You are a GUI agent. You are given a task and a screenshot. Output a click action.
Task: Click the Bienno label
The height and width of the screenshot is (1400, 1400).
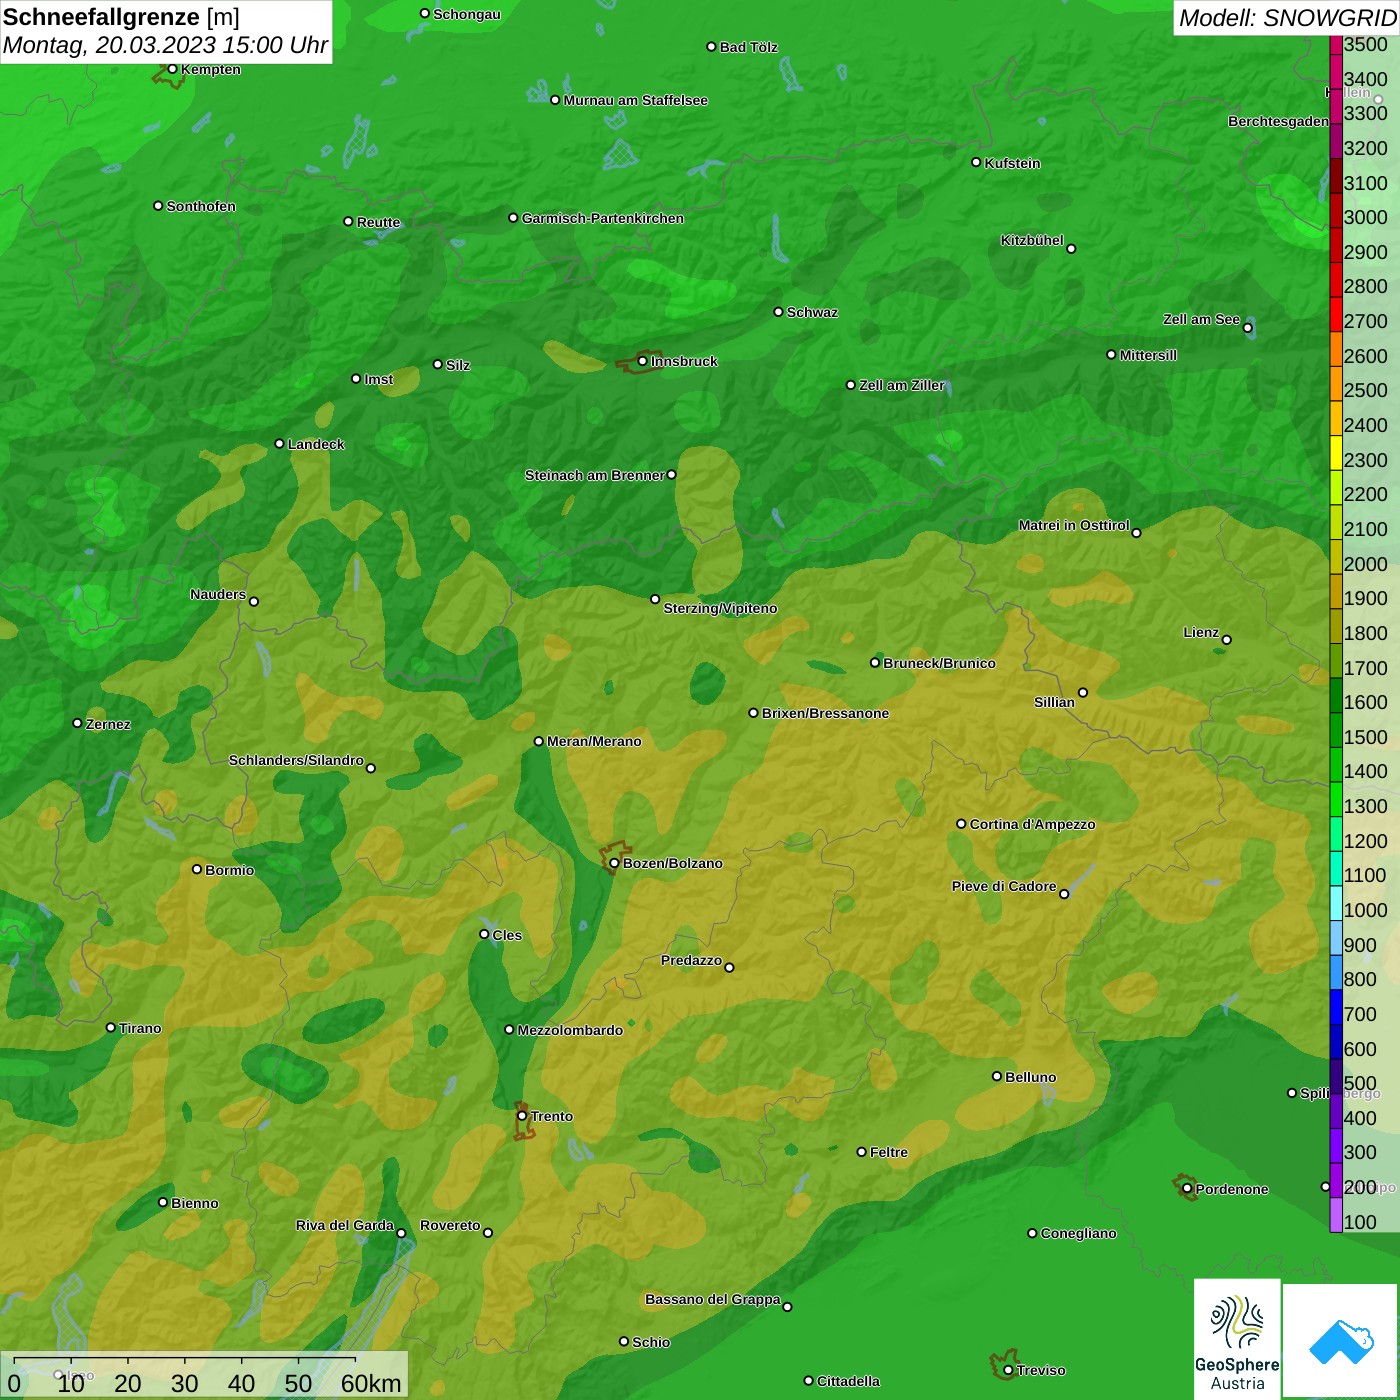195,1203
